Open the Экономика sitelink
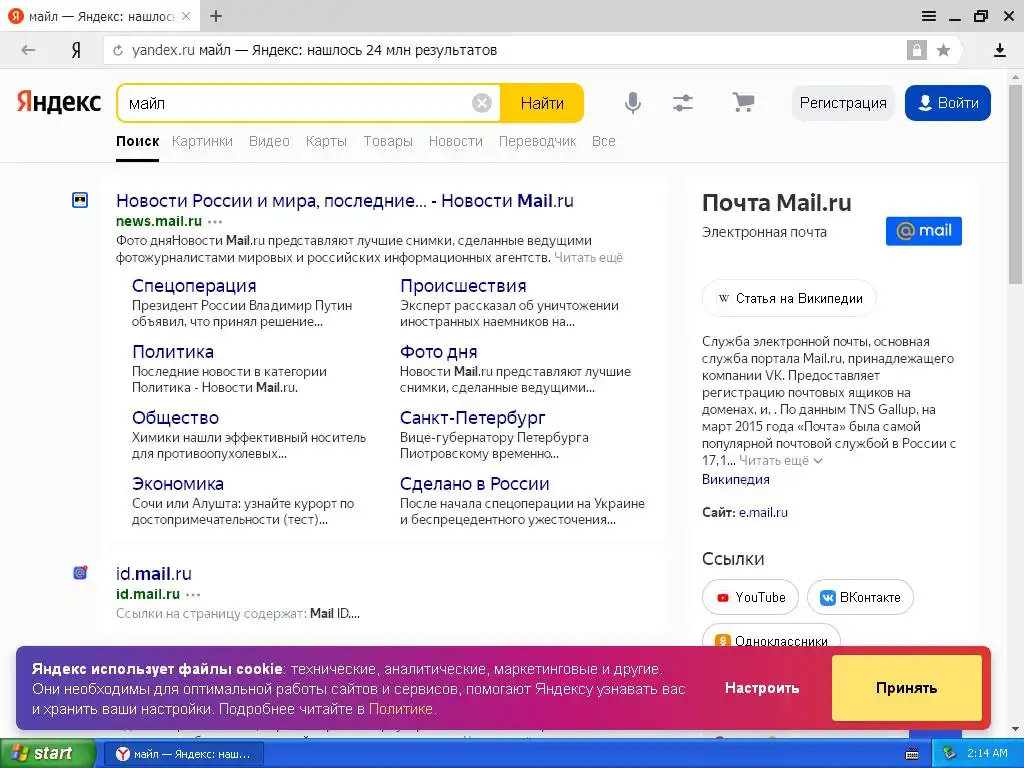Screen dimensions: 1024x768 click(178, 483)
